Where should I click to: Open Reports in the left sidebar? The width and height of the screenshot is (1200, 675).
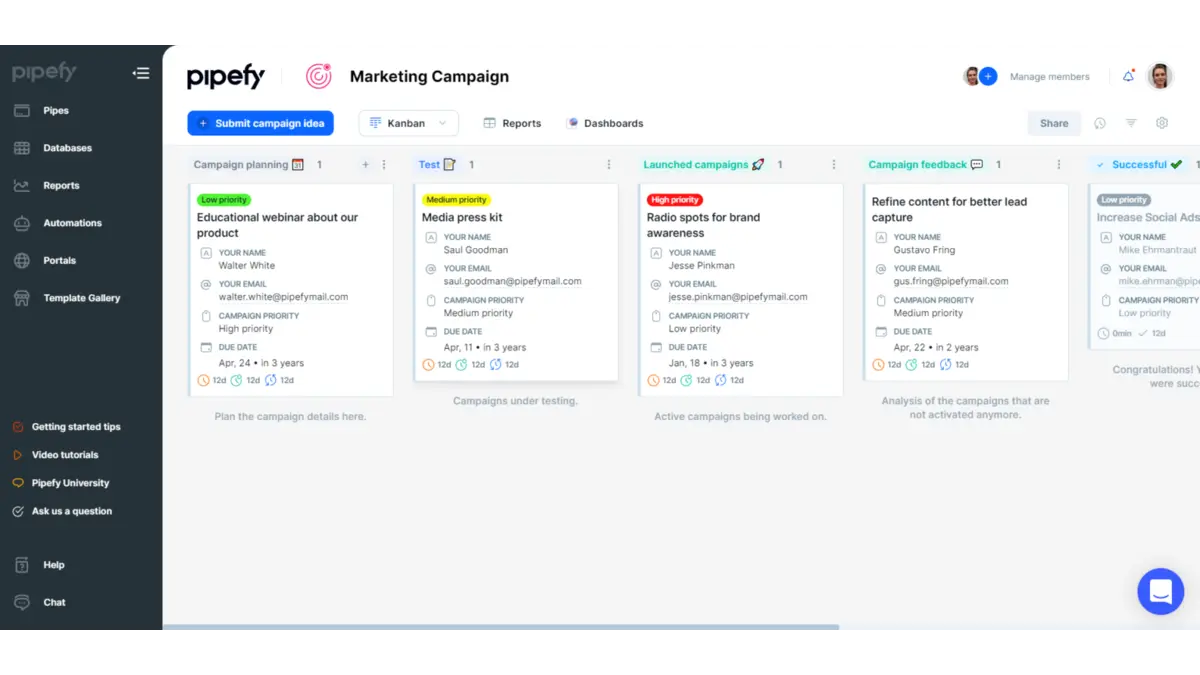click(61, 186)
